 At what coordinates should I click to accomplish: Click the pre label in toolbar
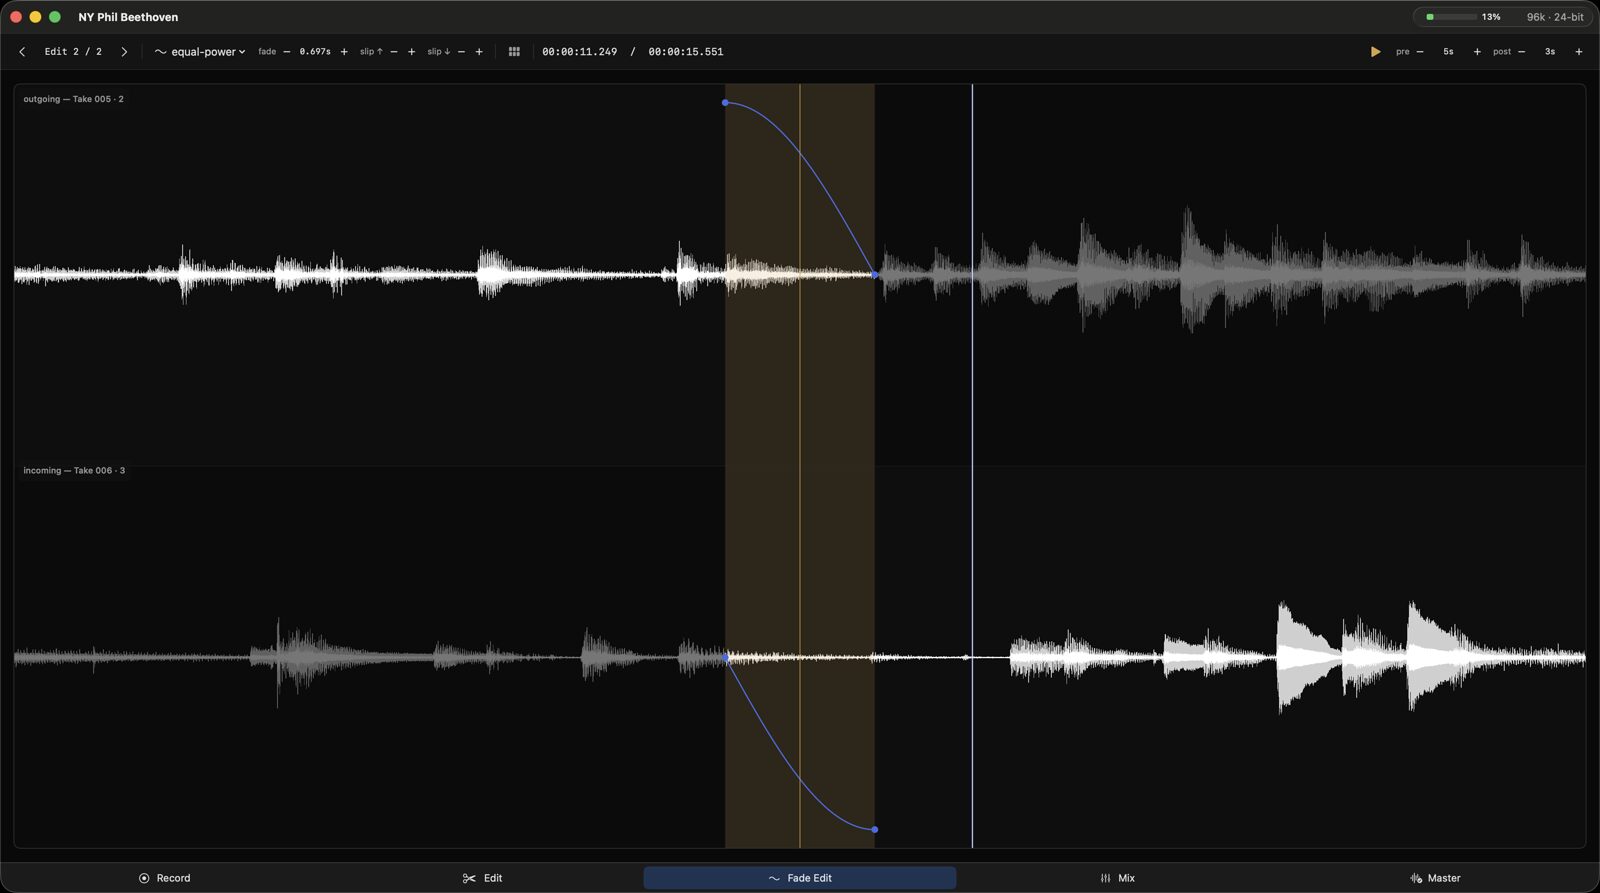tap(1403, 52)
